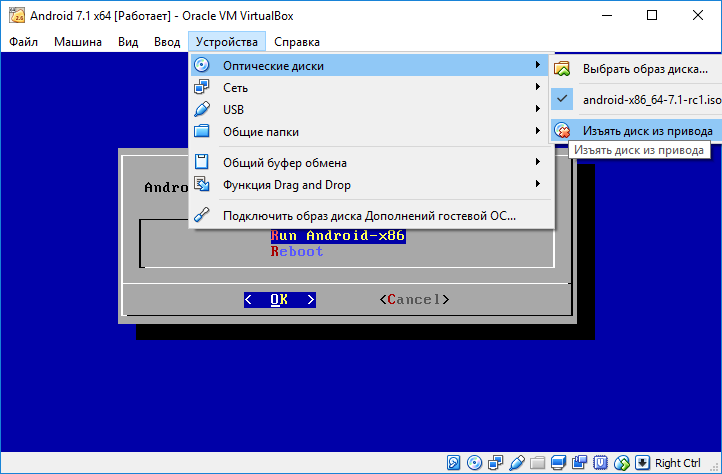
Task: Maximize the VirtualBox window
Action: tap(652, 15)
